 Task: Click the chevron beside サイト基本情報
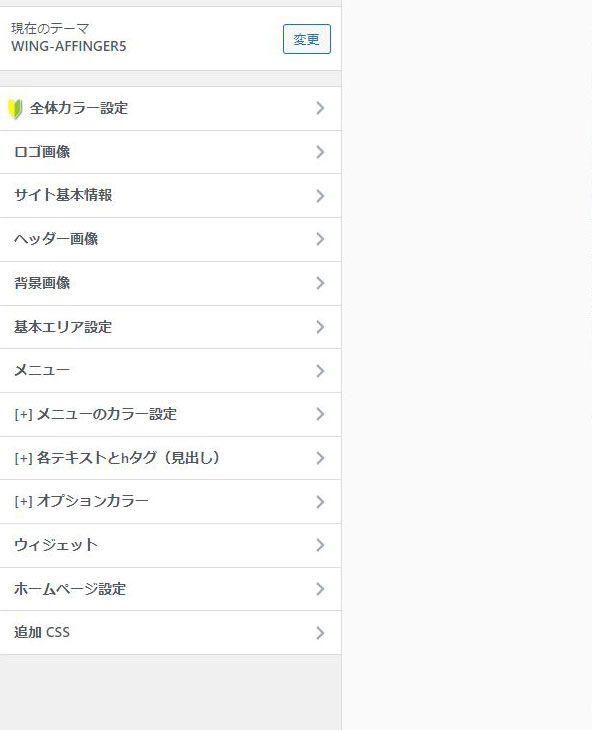pos(320,196)
